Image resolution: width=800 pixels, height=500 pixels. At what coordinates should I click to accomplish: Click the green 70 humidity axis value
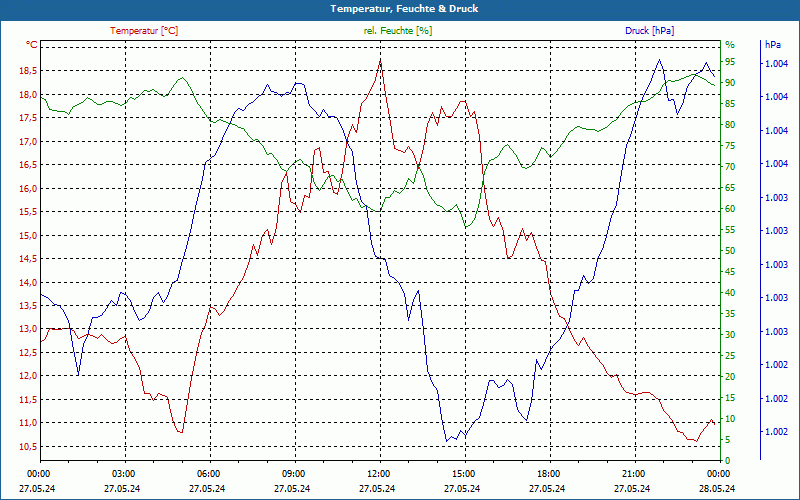click(730, 167)
